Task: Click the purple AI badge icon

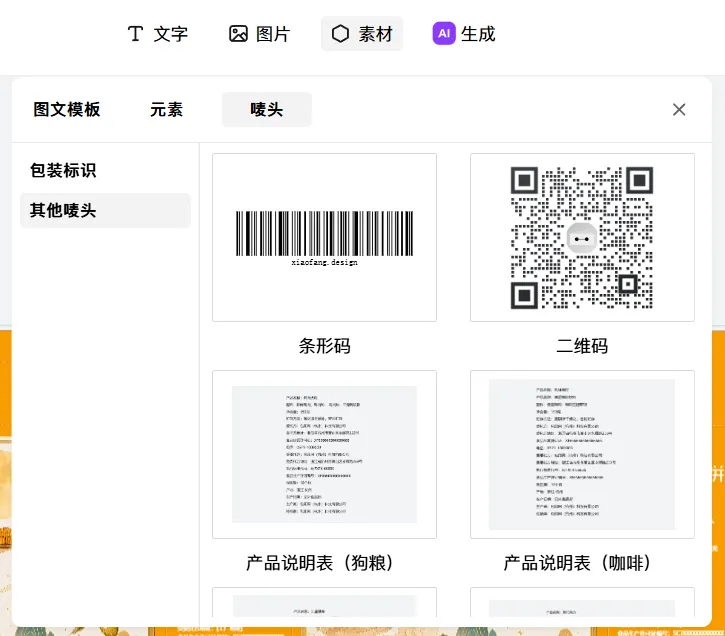Action: pos(444,34)
